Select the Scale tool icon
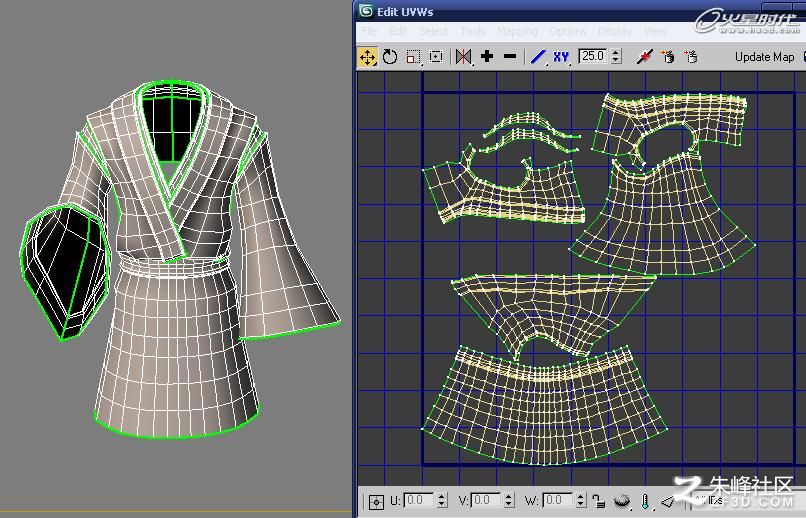This screenshot has width=806, height=518. (413, 57)
